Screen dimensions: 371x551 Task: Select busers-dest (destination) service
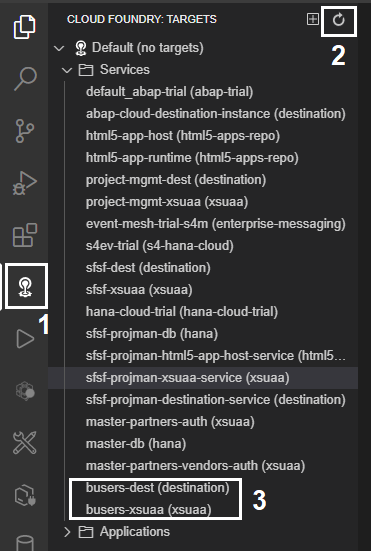tap(157, 488)
